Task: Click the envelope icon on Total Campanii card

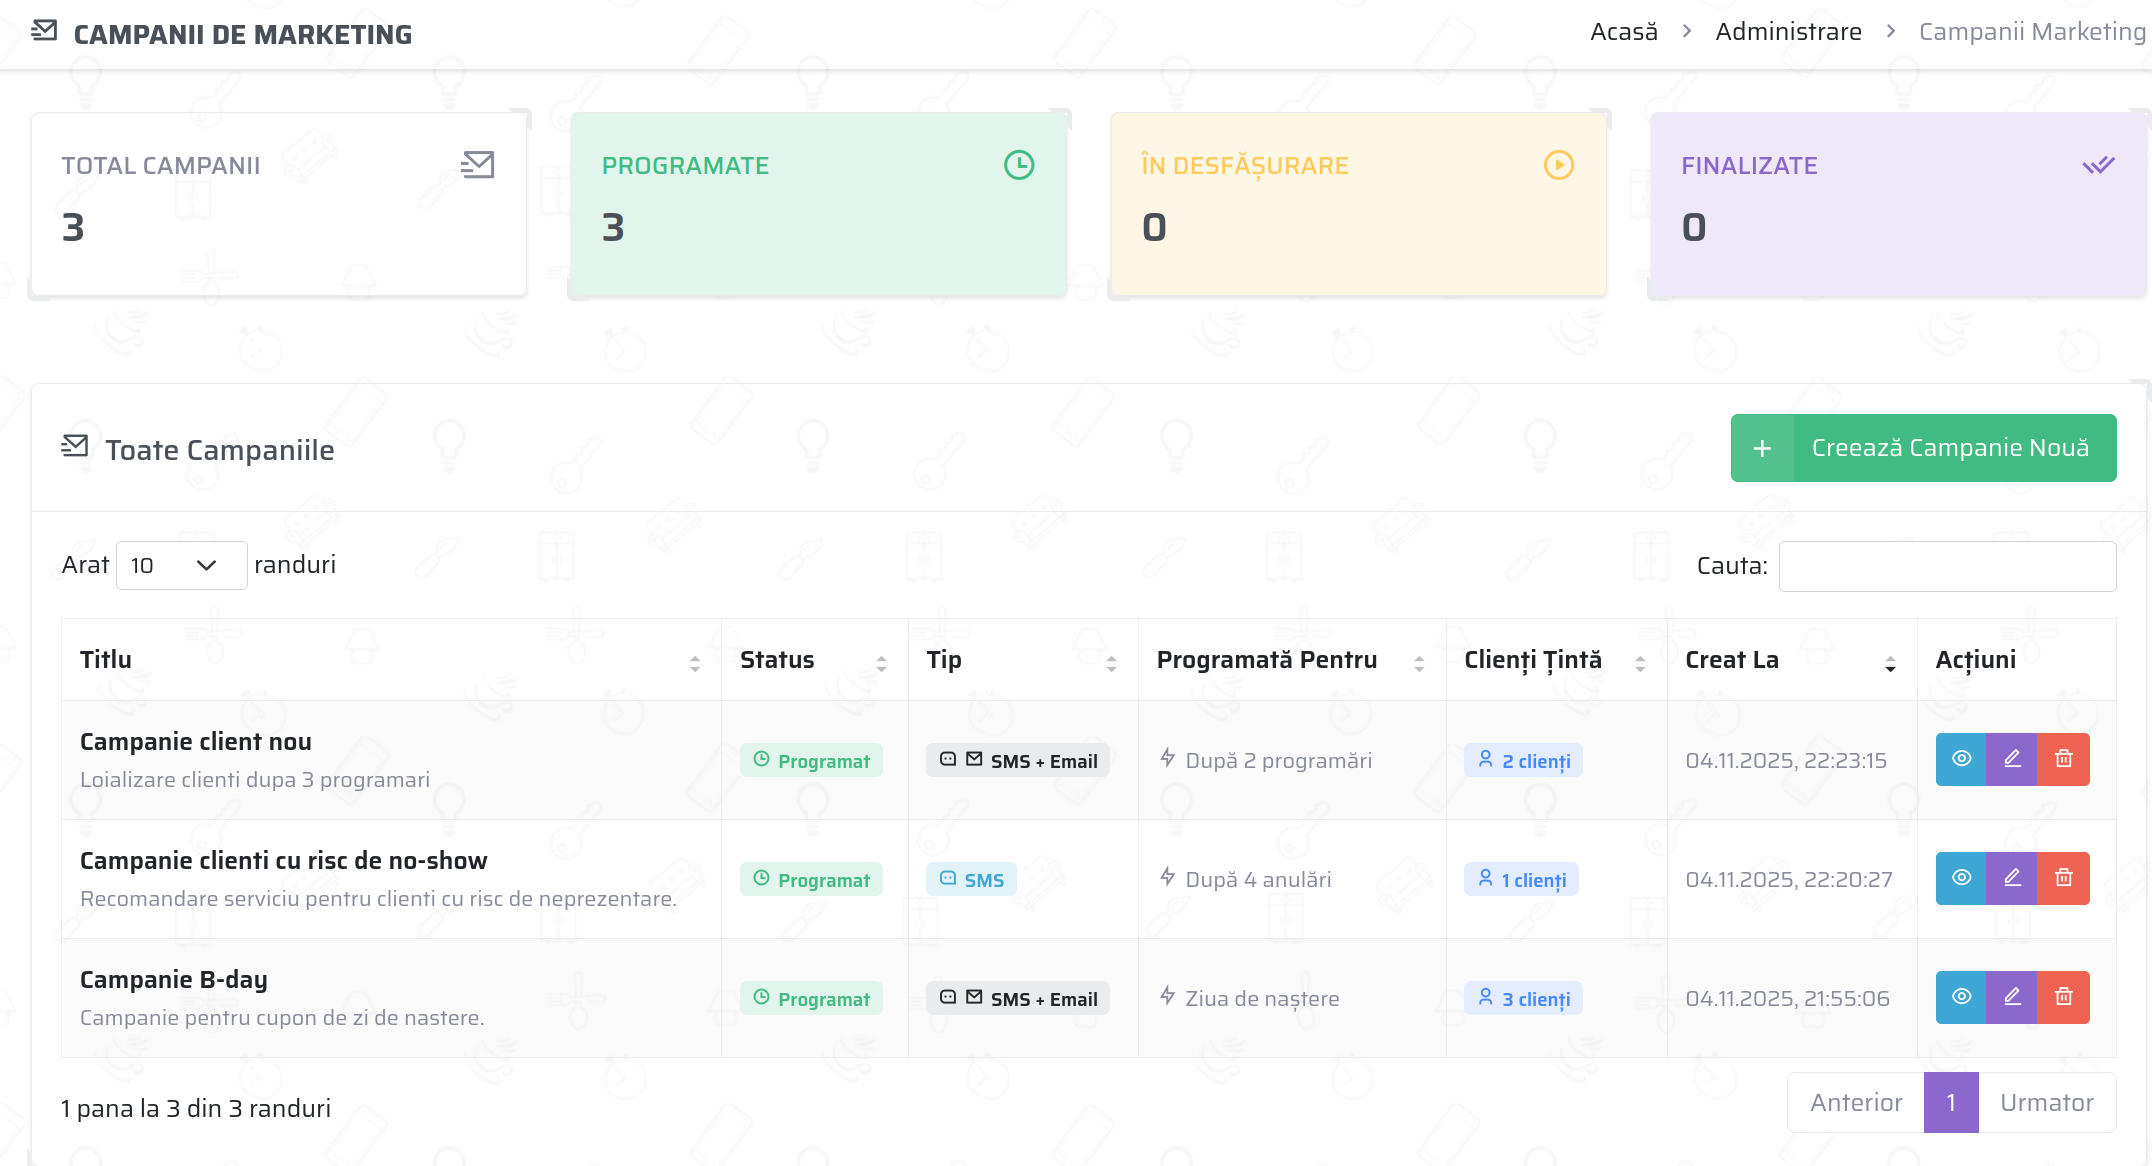Action: pos(478,165)
